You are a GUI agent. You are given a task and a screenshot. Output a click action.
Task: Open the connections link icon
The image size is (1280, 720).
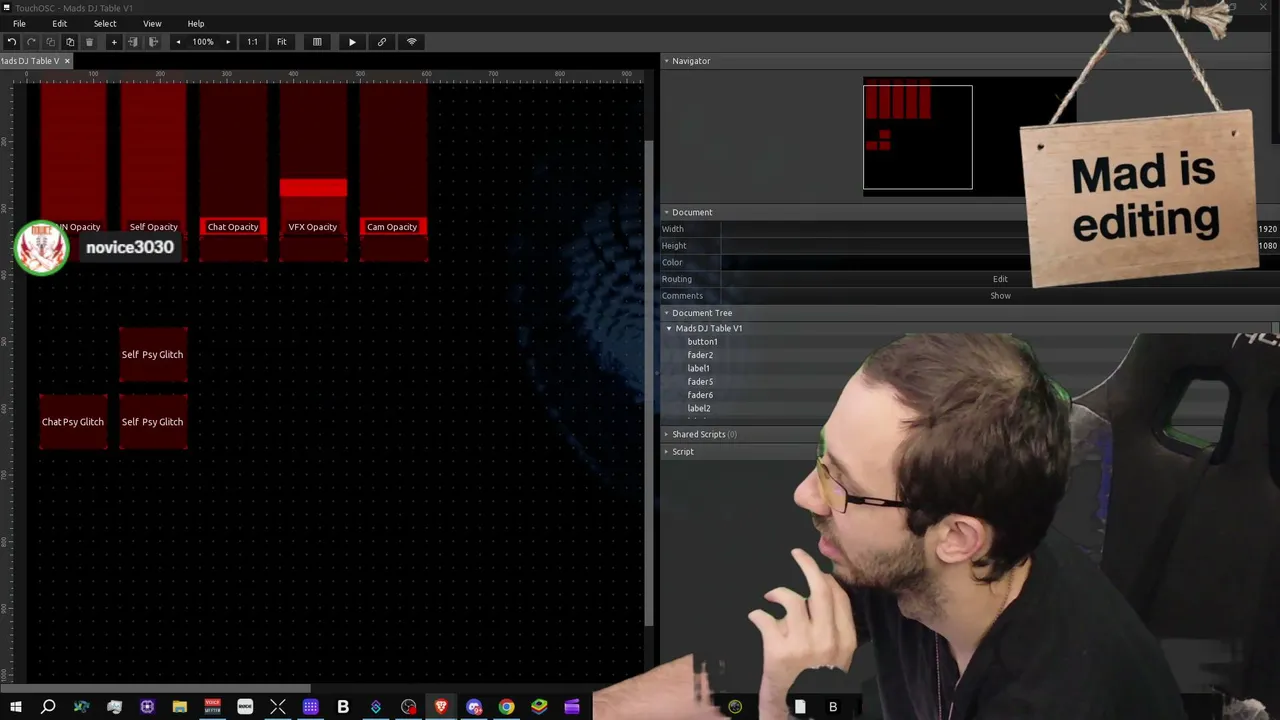[381, 42]
